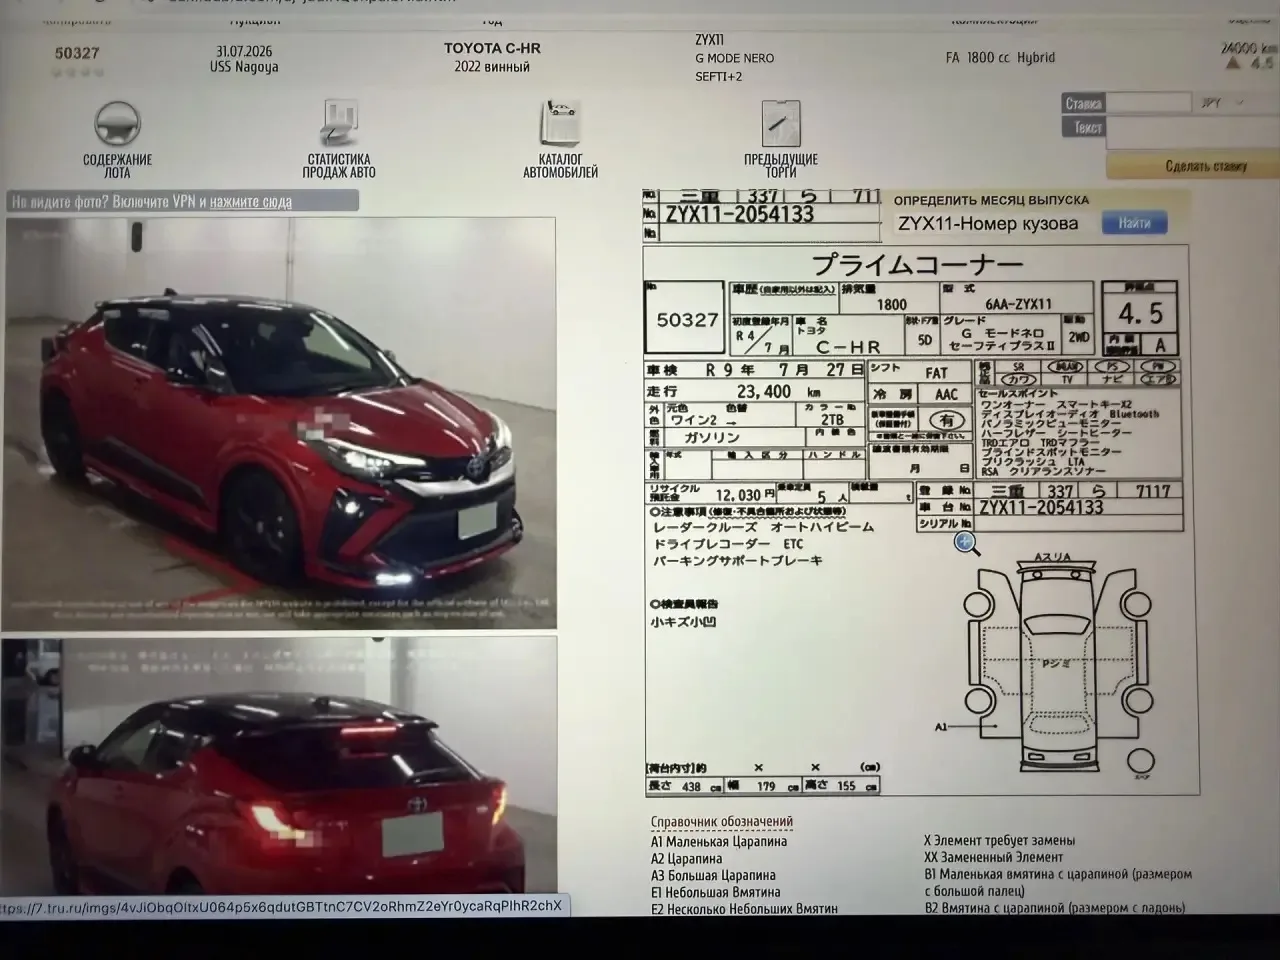Click the СТАТИСТИКА ПРОДАЖ АВТО label

tap(340, 166)
